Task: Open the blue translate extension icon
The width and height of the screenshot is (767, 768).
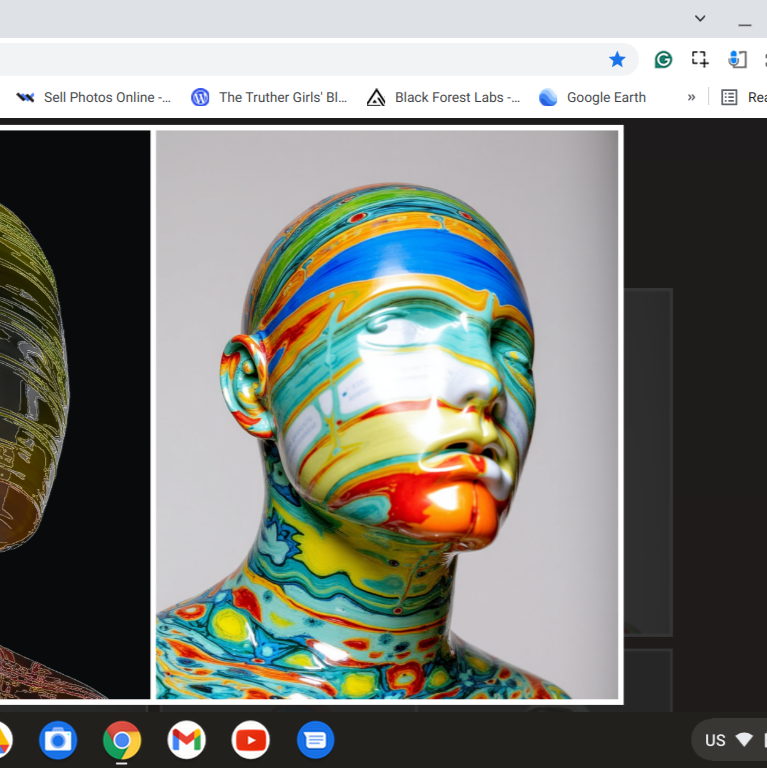Action: click(738, 60)
